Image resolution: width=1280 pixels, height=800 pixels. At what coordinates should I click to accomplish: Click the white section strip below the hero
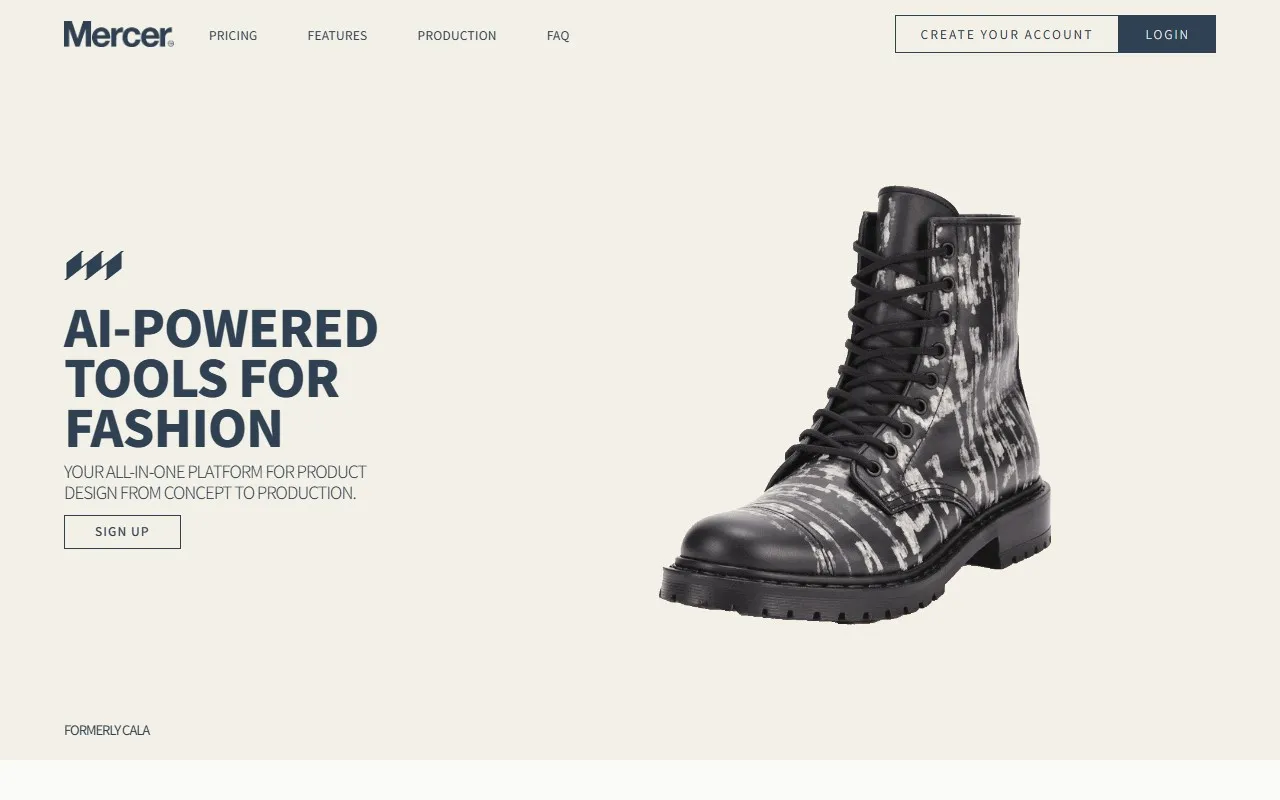640,780
